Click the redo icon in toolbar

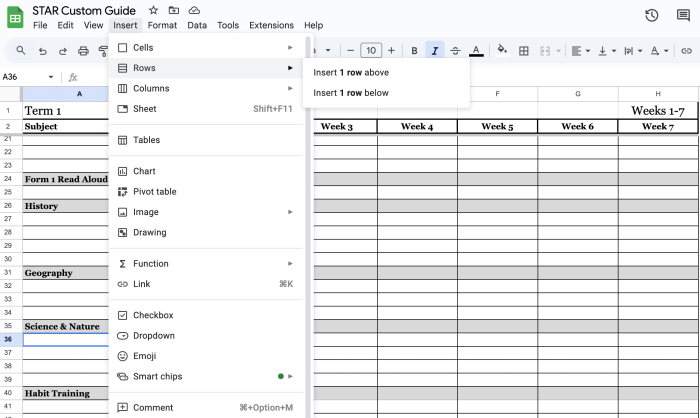point(62,50)
